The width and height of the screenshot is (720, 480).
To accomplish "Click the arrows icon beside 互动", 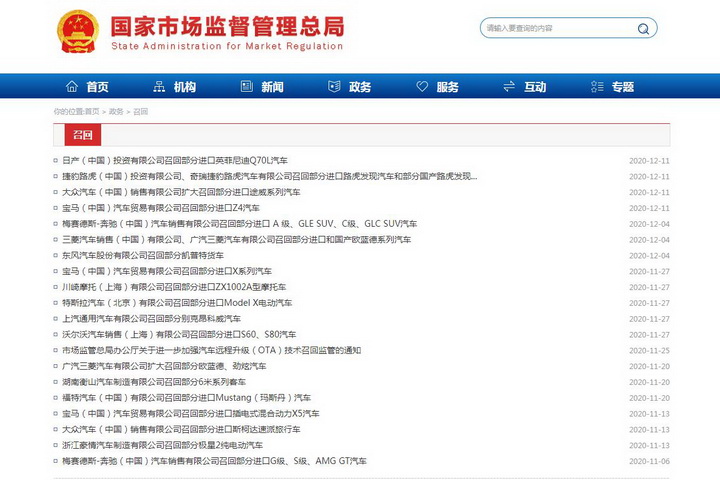I will click(x=509, y=86).
